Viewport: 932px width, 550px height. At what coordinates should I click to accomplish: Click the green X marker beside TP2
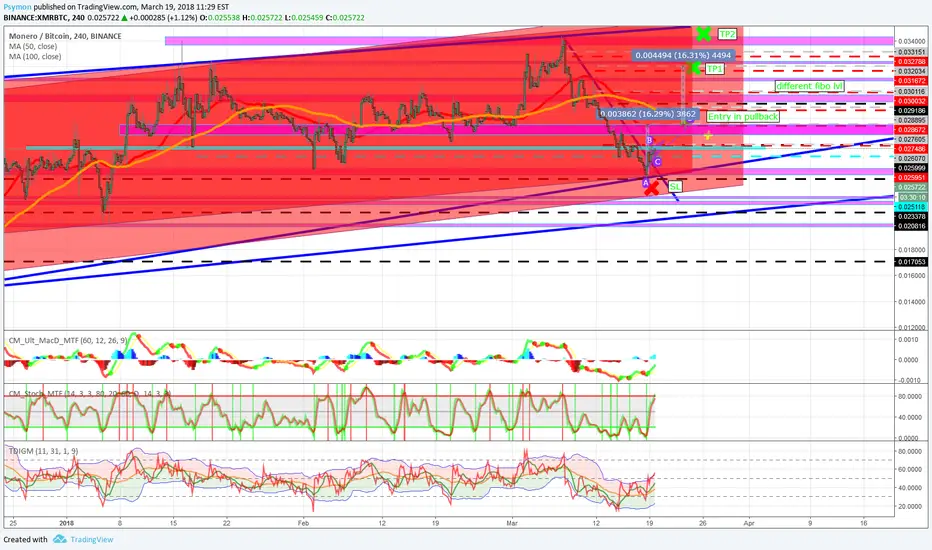point(703,34)
